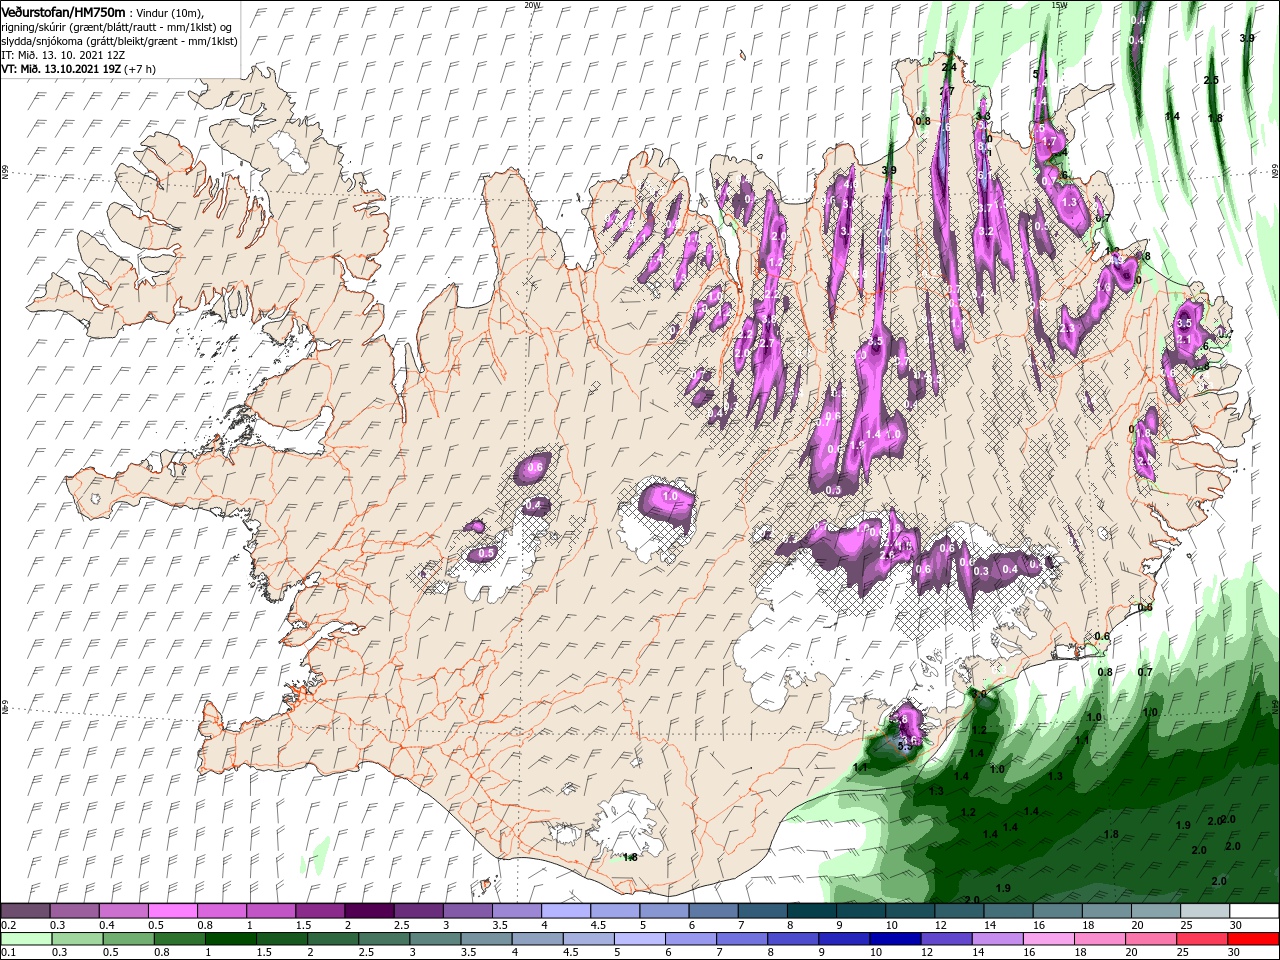Select the 0.3 light green rain scale swatch
1280x960 pixels.
(77, 939)
